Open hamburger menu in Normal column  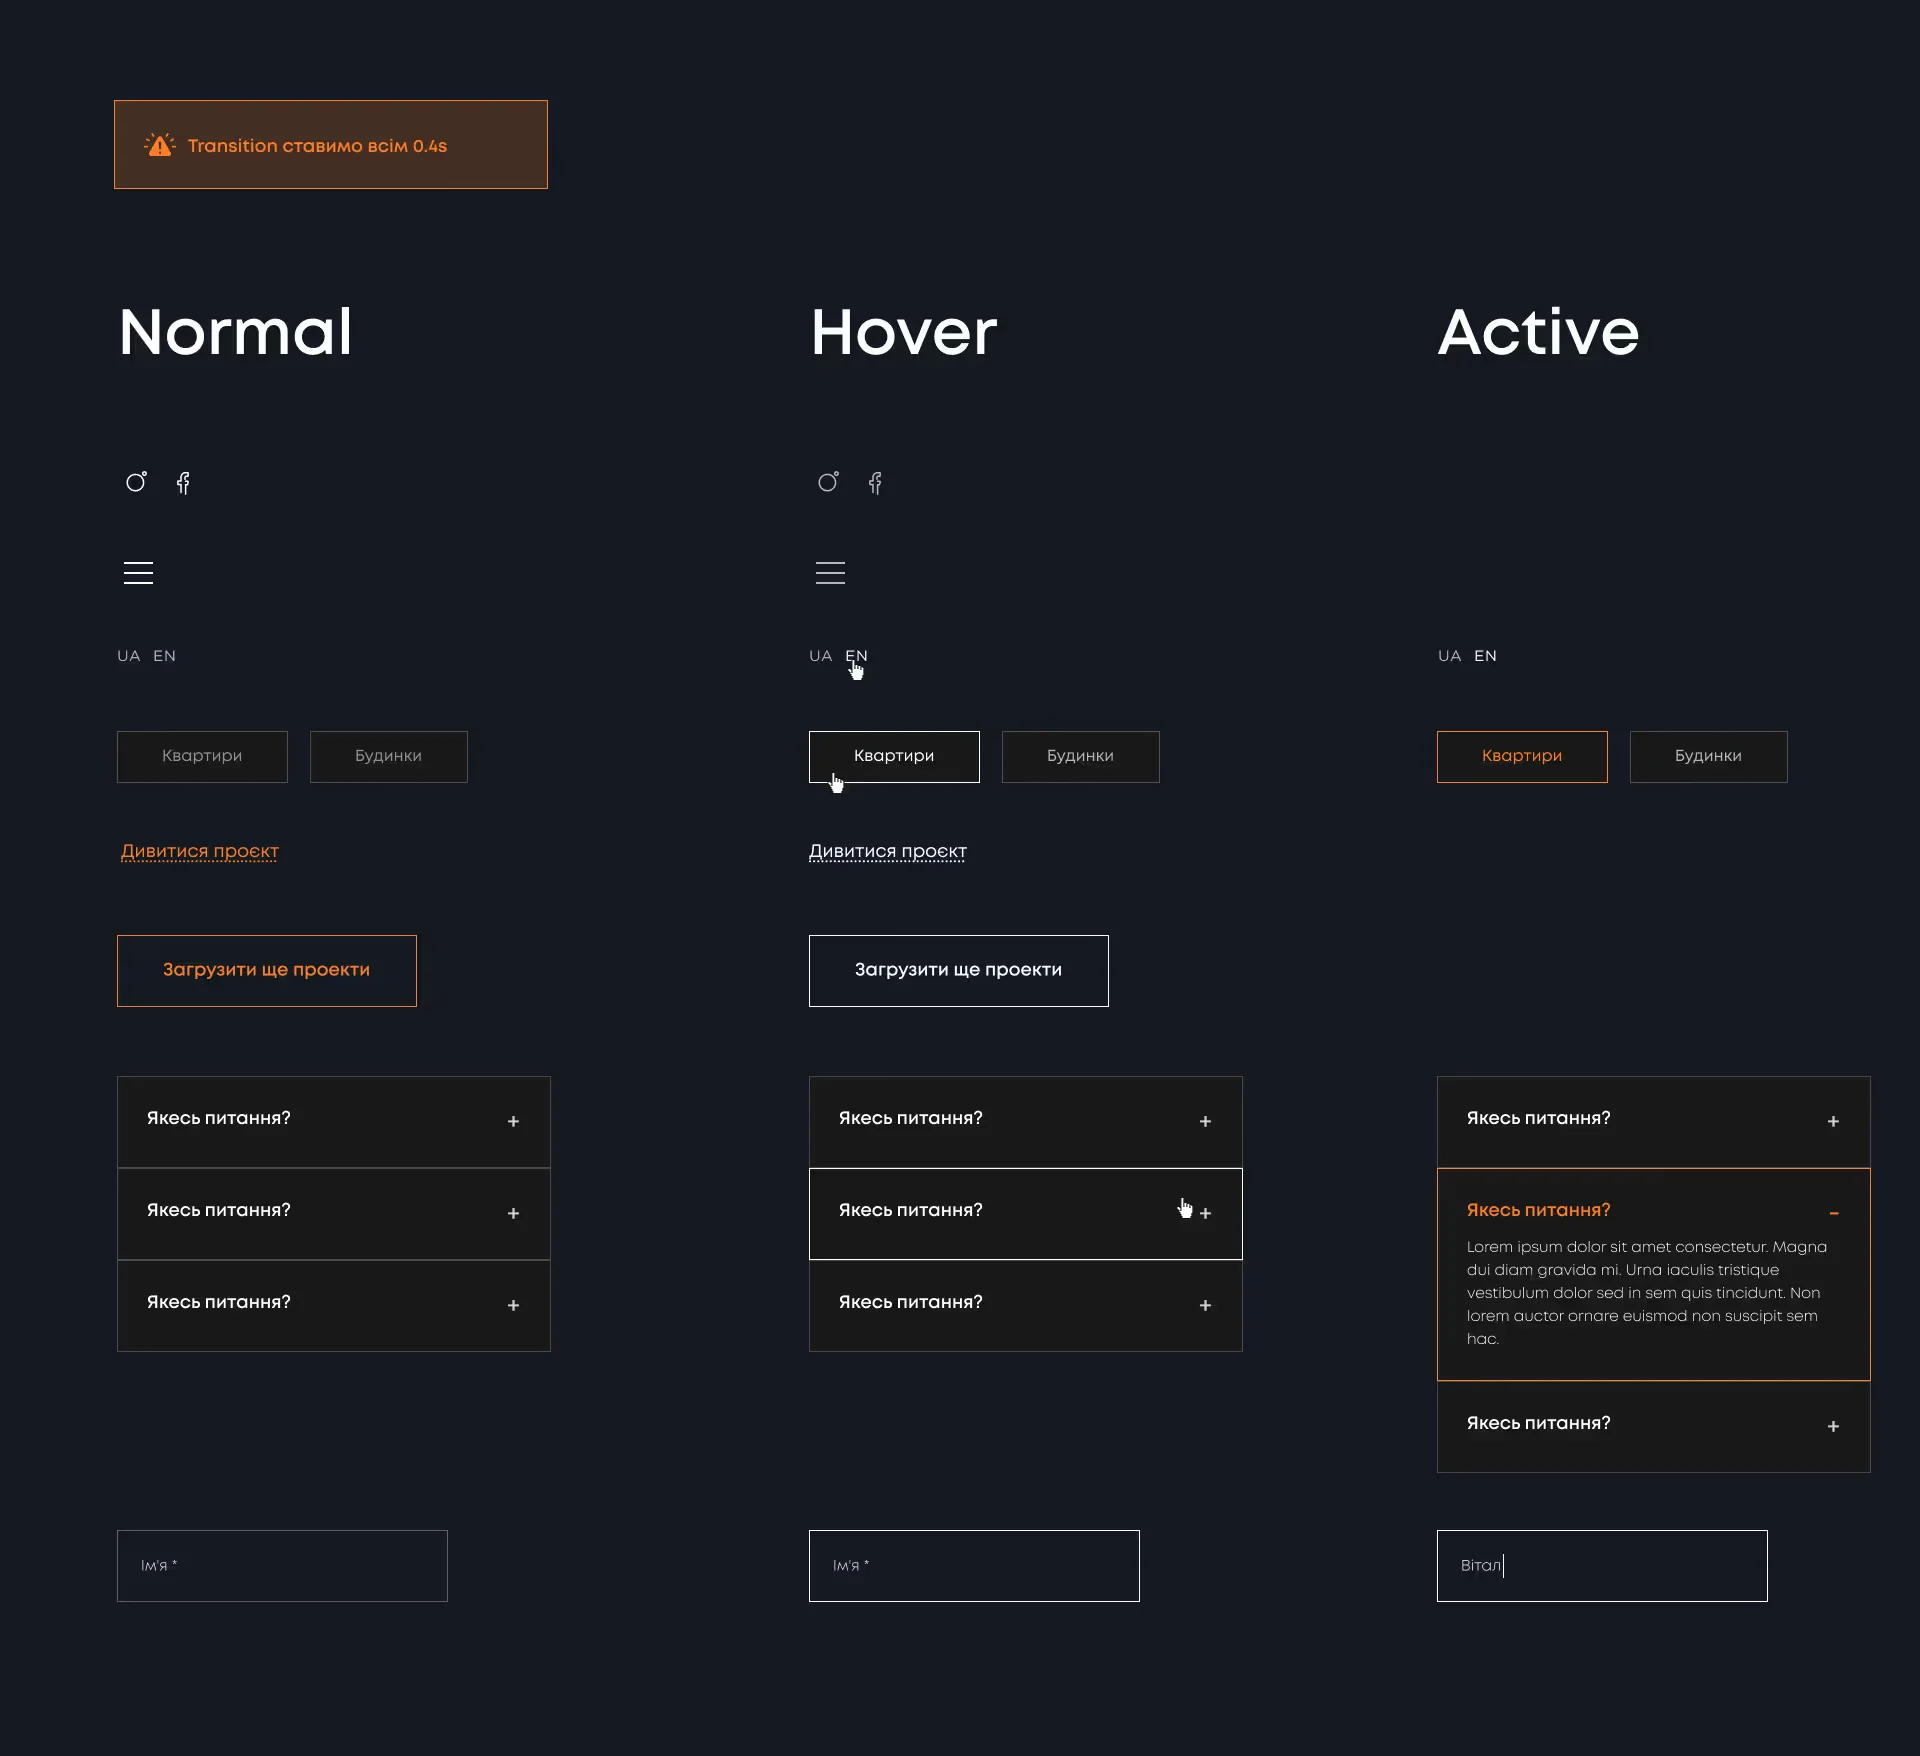138,573
